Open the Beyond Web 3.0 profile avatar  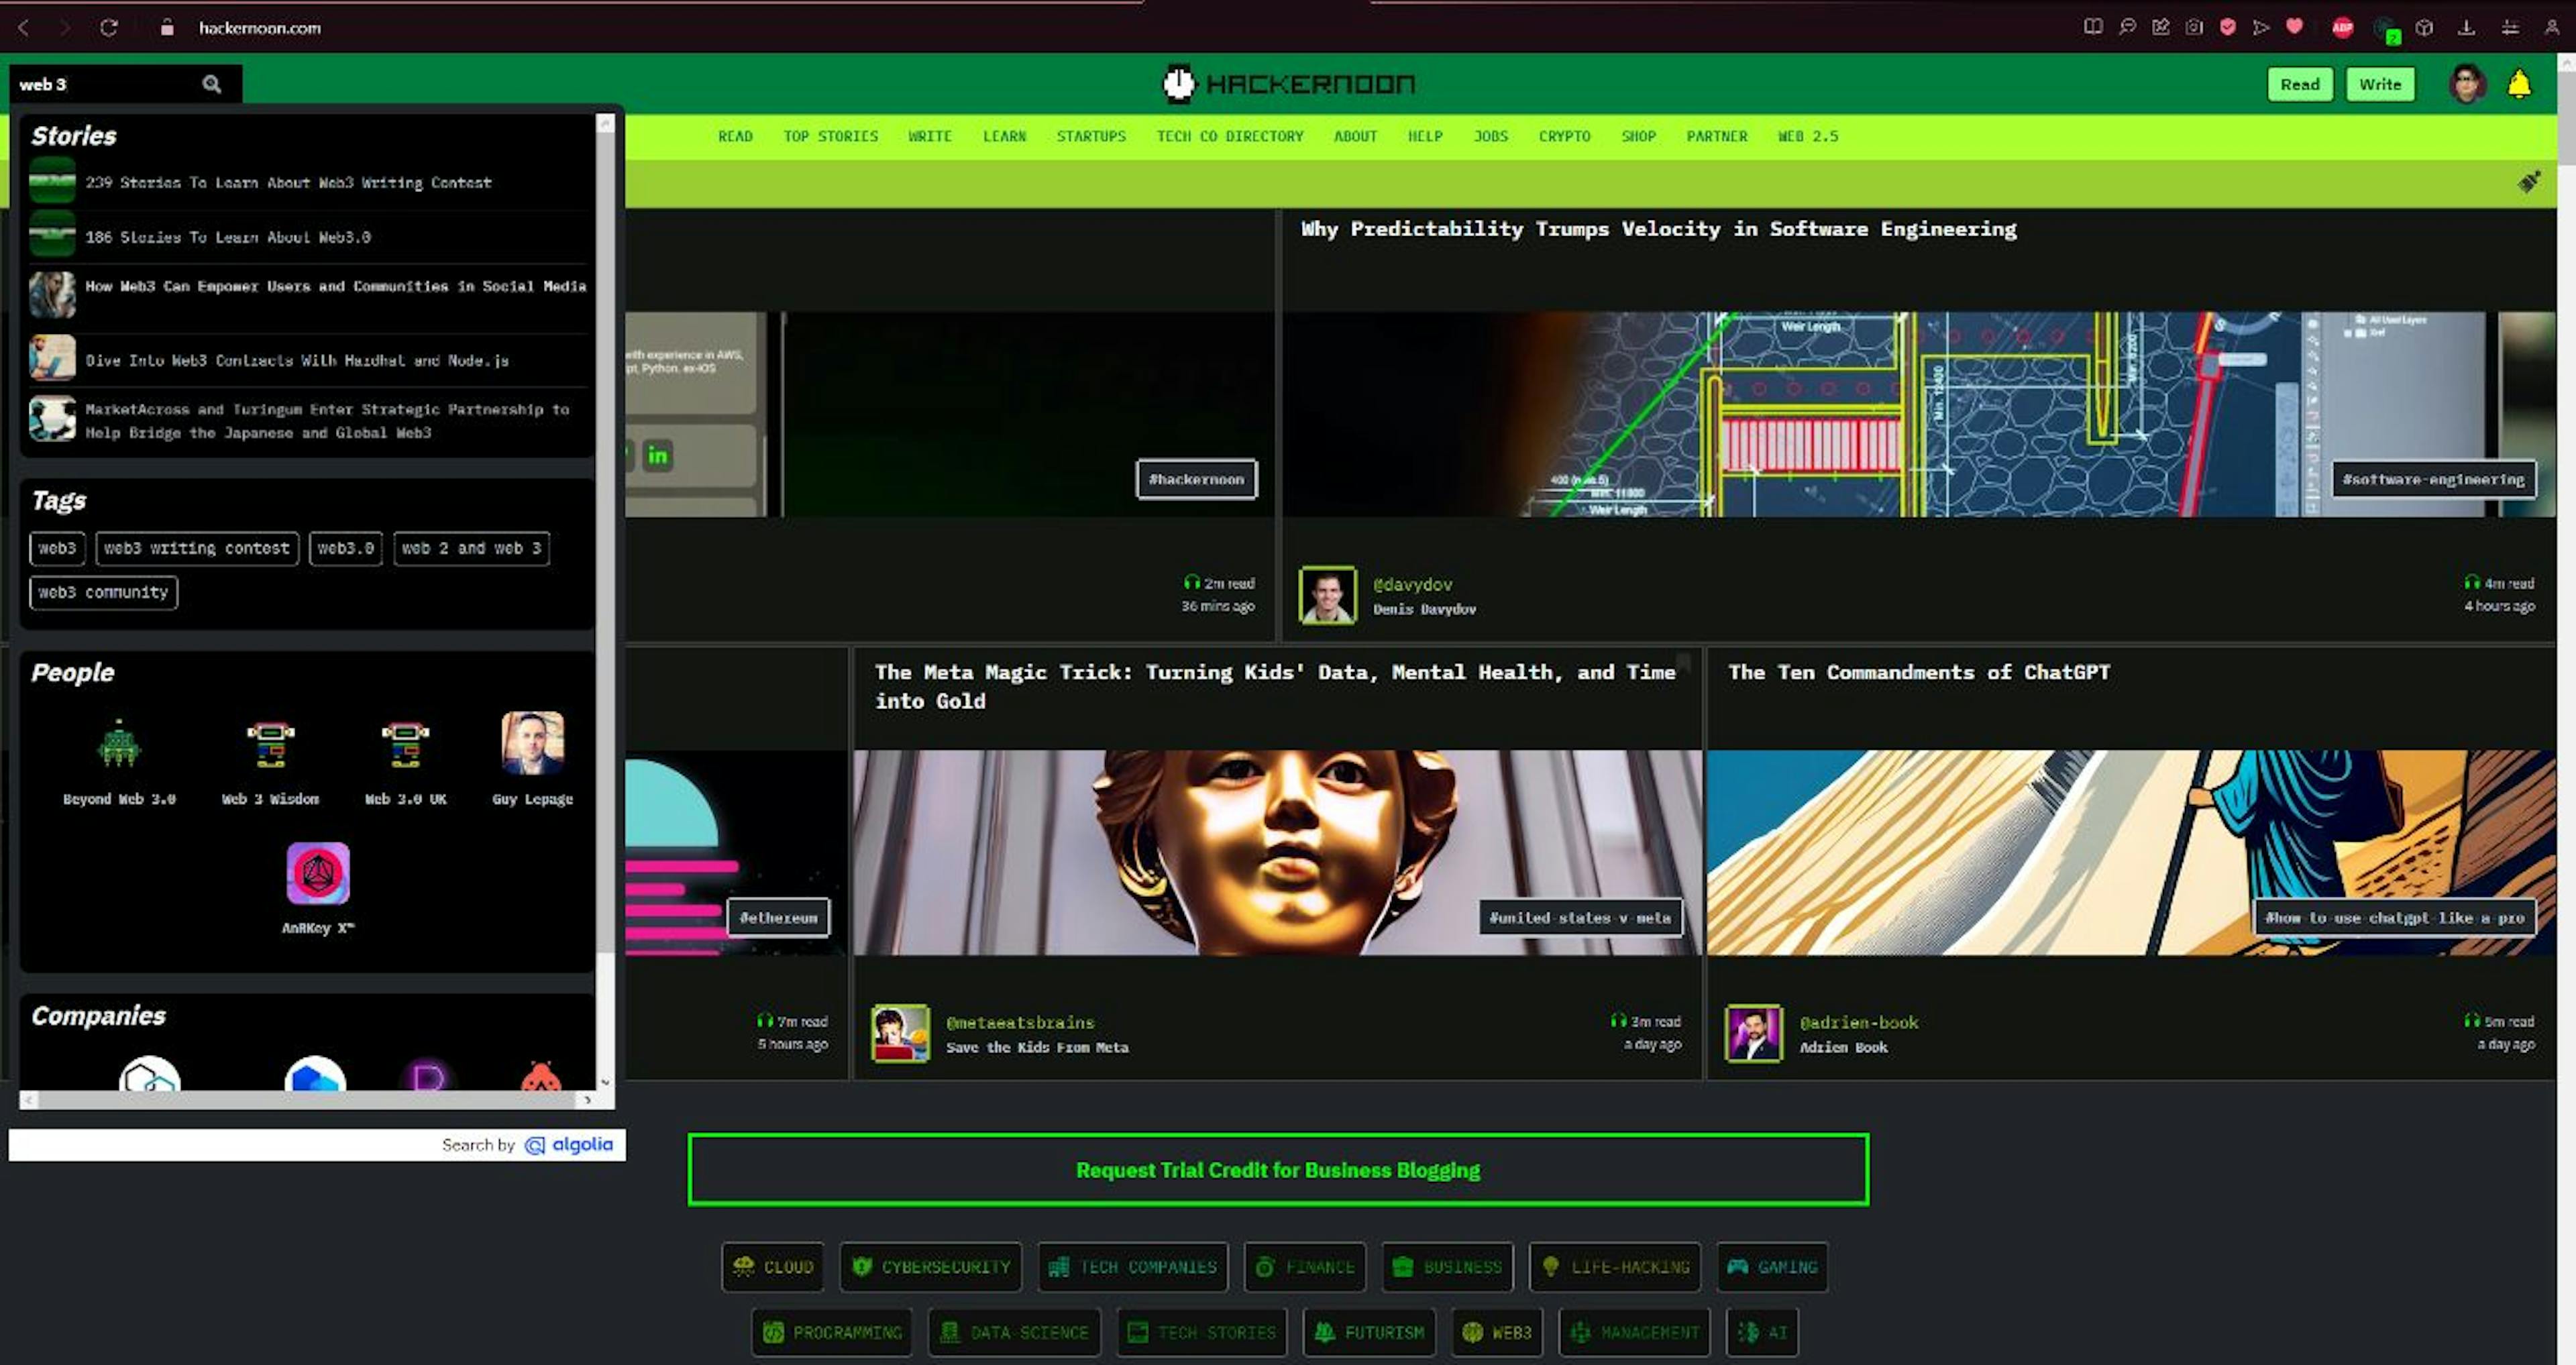119,744
